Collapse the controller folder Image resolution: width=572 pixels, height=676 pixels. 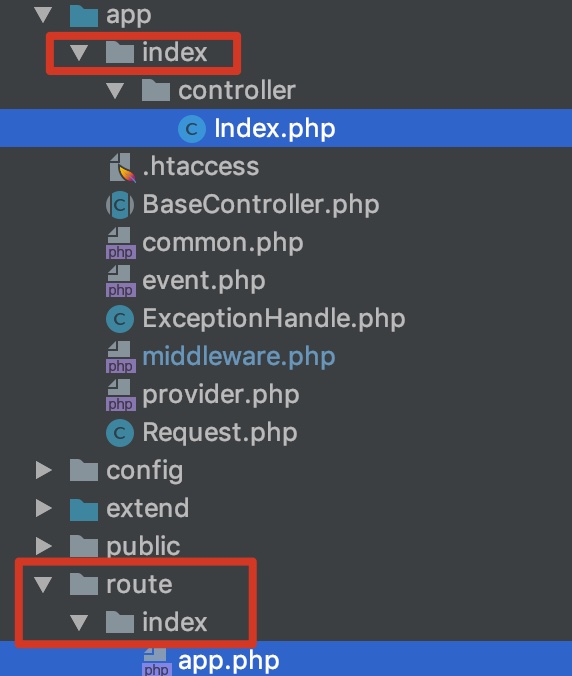point(116,91)
